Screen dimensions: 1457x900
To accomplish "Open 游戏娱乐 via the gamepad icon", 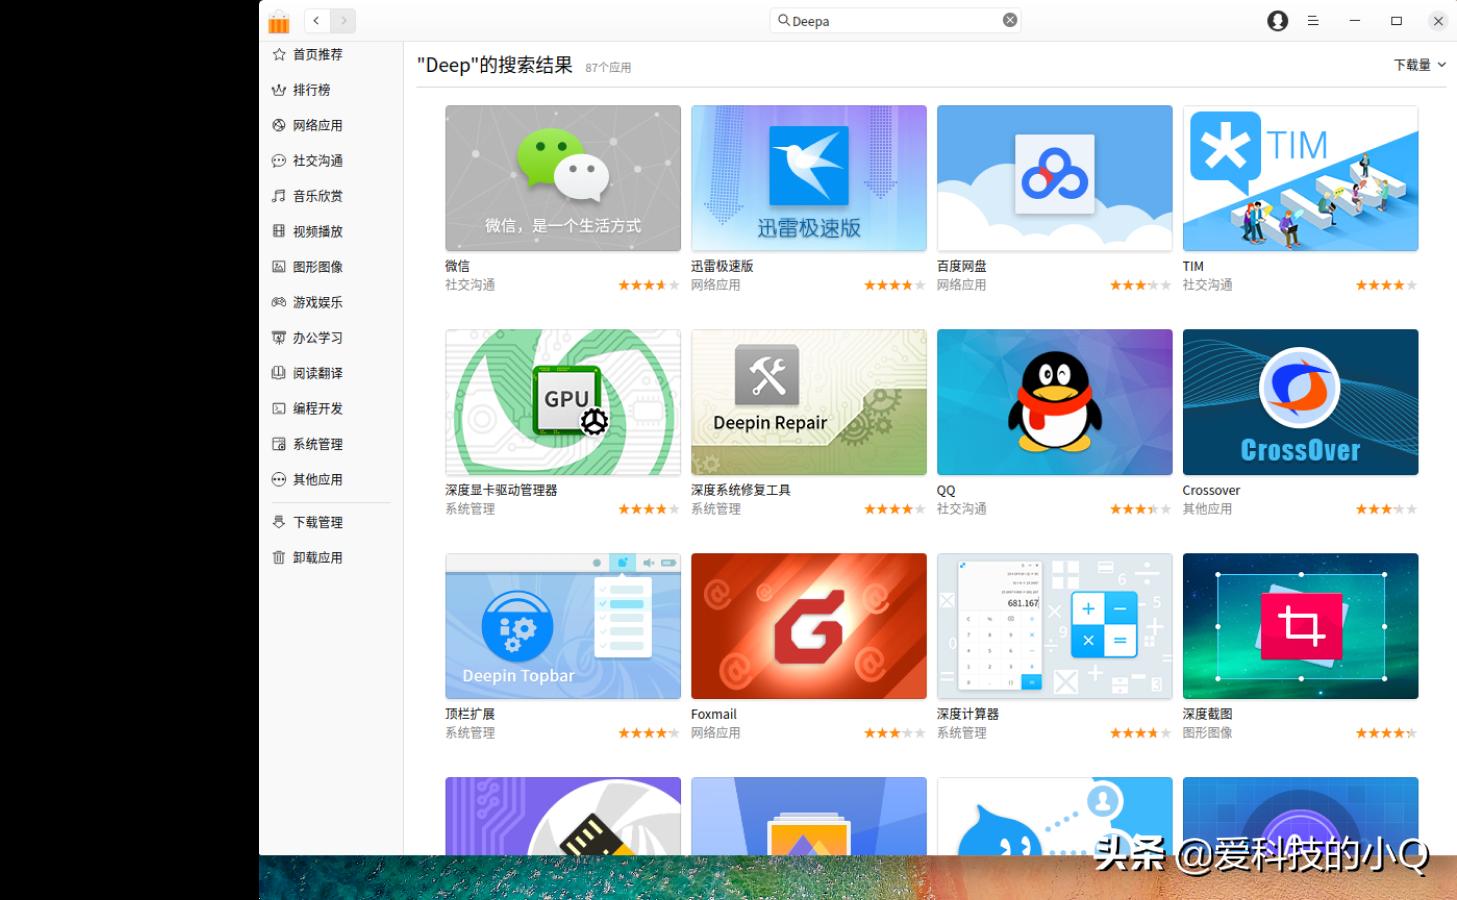I will (x=279, y=302).
